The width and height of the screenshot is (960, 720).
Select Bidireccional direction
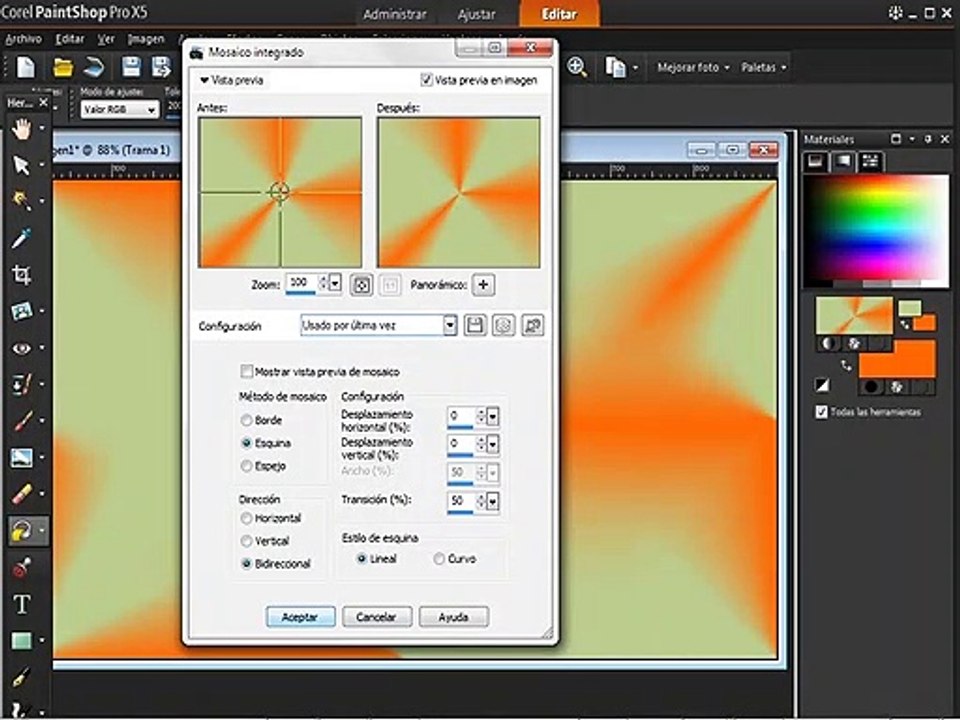click(246, 564)
